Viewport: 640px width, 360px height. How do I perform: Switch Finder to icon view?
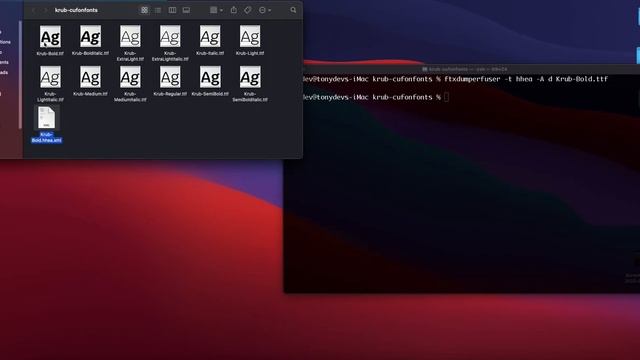click(144, 10)
